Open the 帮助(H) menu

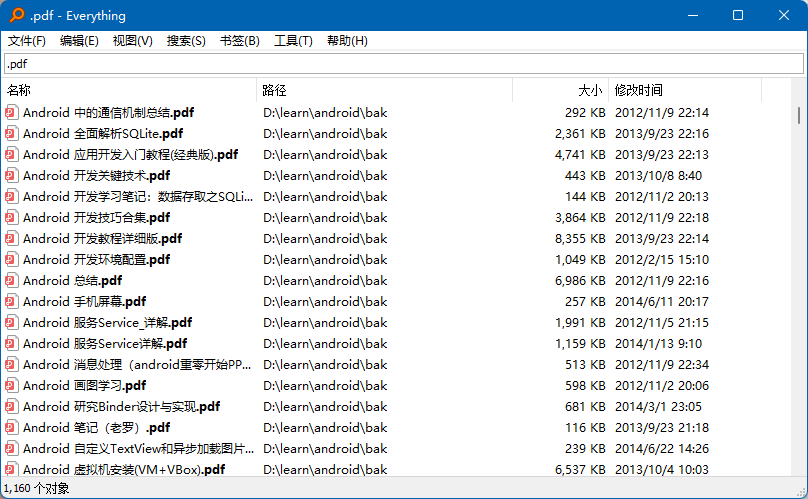point(347,41)
